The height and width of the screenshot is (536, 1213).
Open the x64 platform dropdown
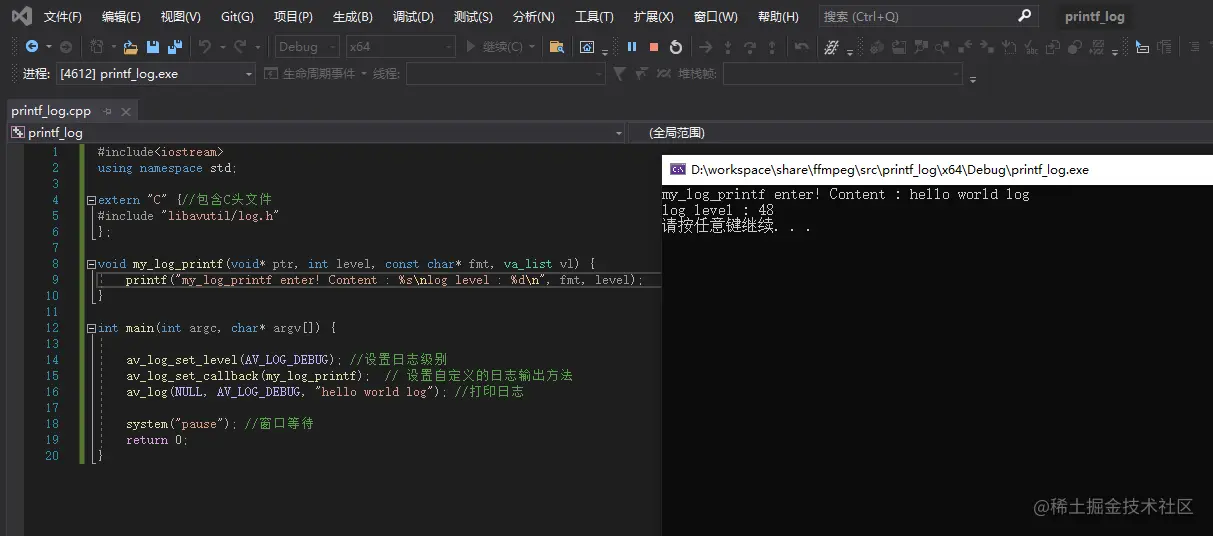[400, 47]
